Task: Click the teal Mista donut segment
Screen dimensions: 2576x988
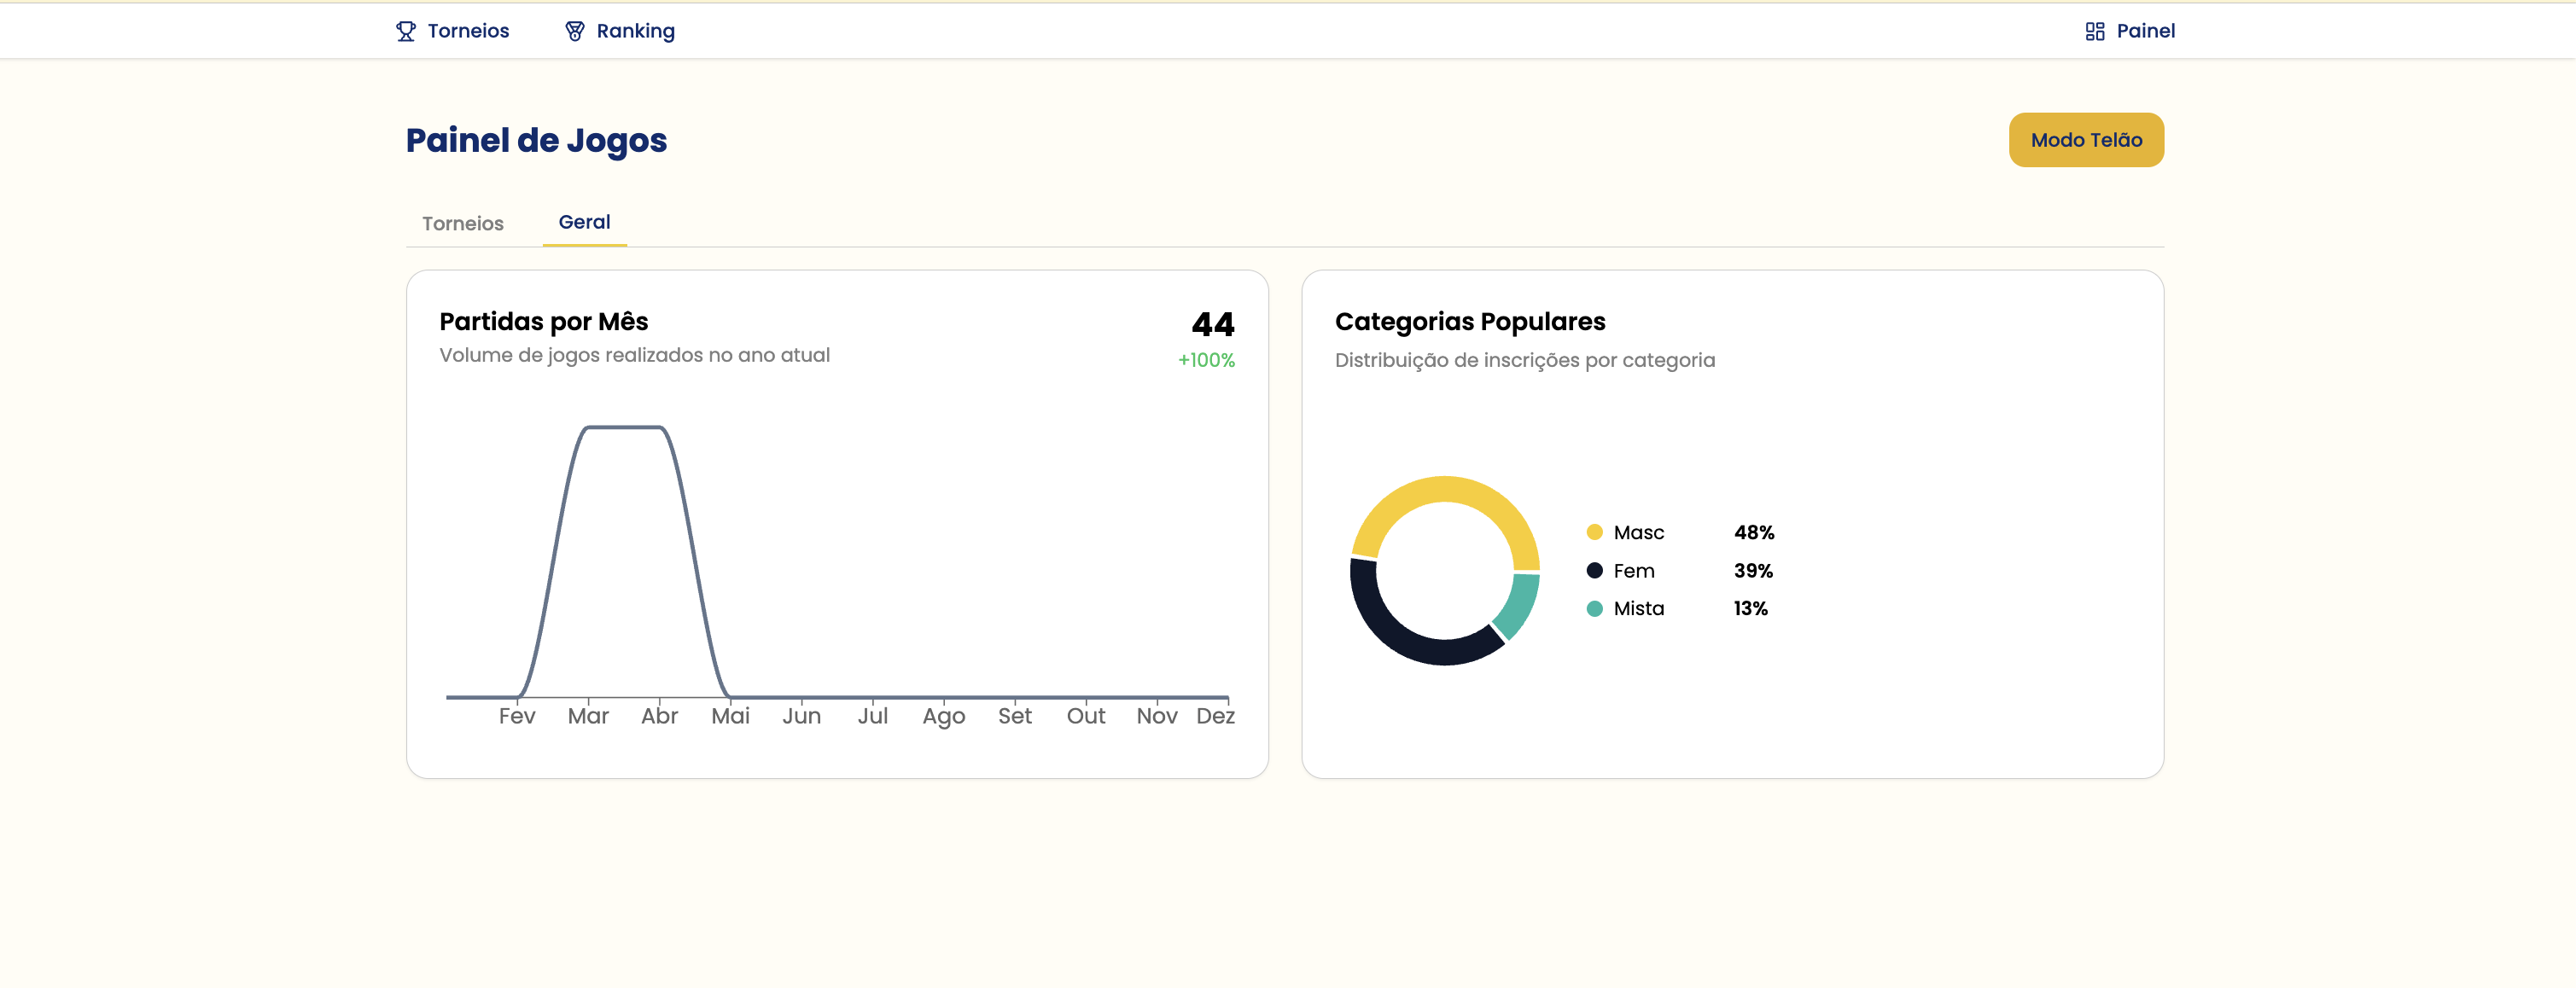Action: pos(1519,603)
